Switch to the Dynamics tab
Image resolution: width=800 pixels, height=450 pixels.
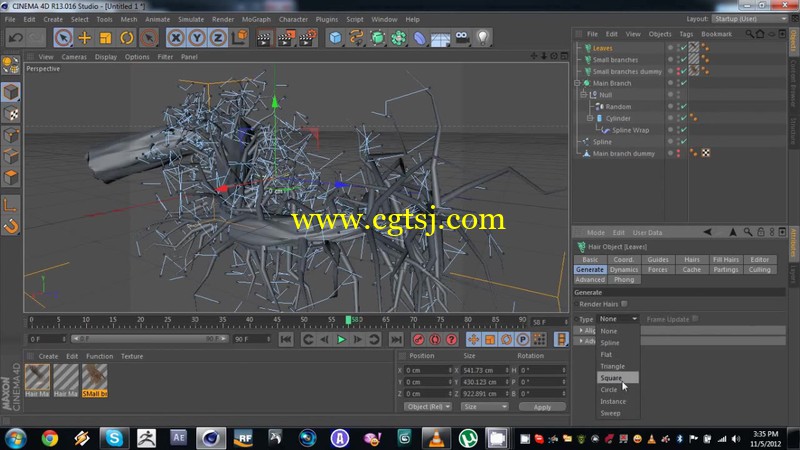coord(624,270)
